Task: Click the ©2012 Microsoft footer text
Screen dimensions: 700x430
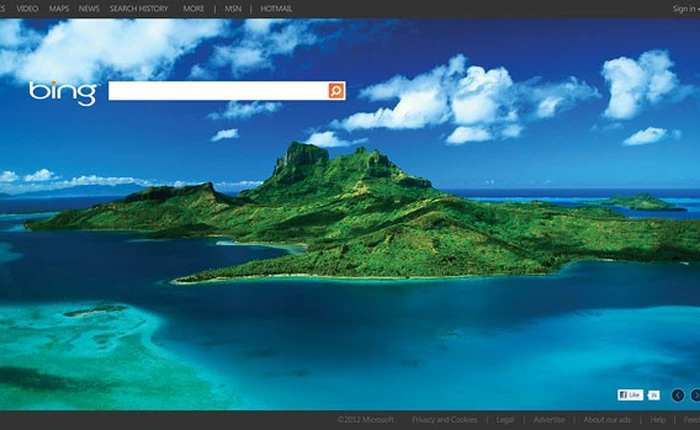Action: click(366, 420)
